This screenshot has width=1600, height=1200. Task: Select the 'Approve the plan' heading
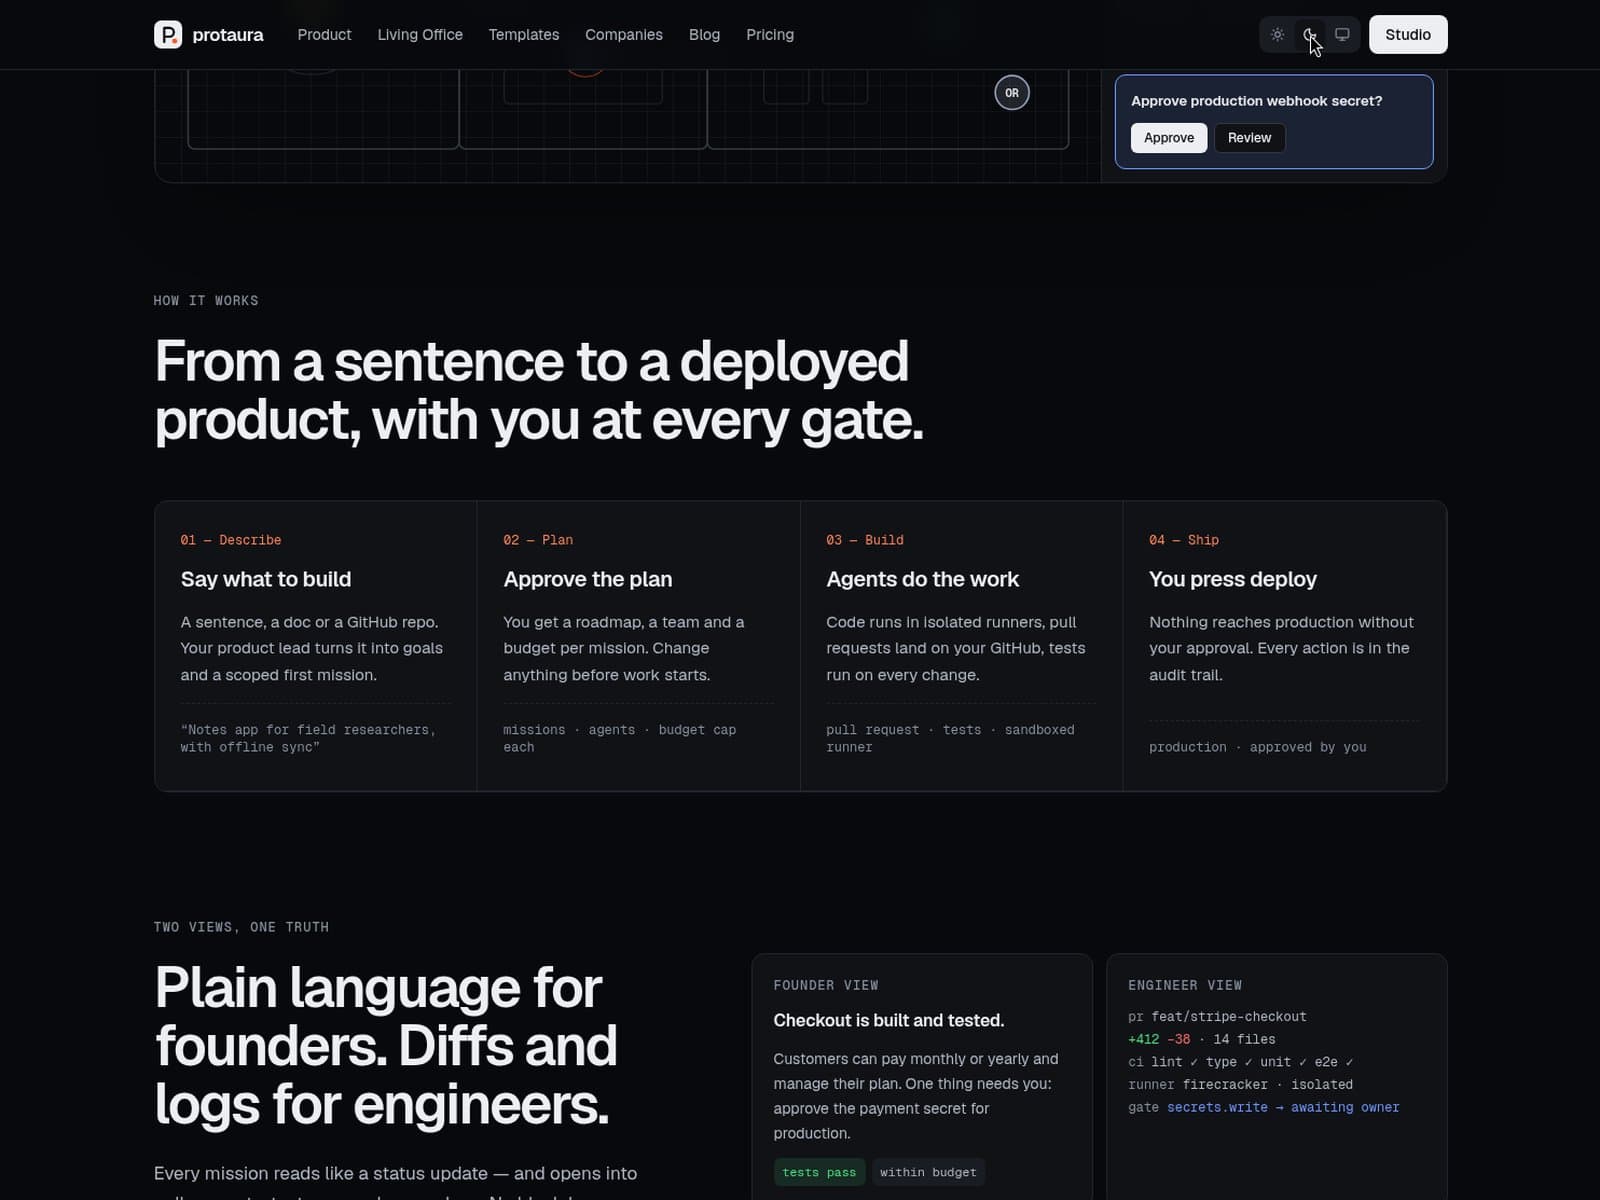click(x=588, y=579)
